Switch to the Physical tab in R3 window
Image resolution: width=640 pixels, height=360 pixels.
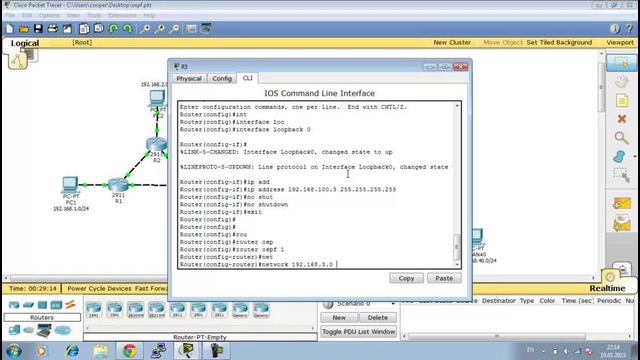(x=189, y=78)
